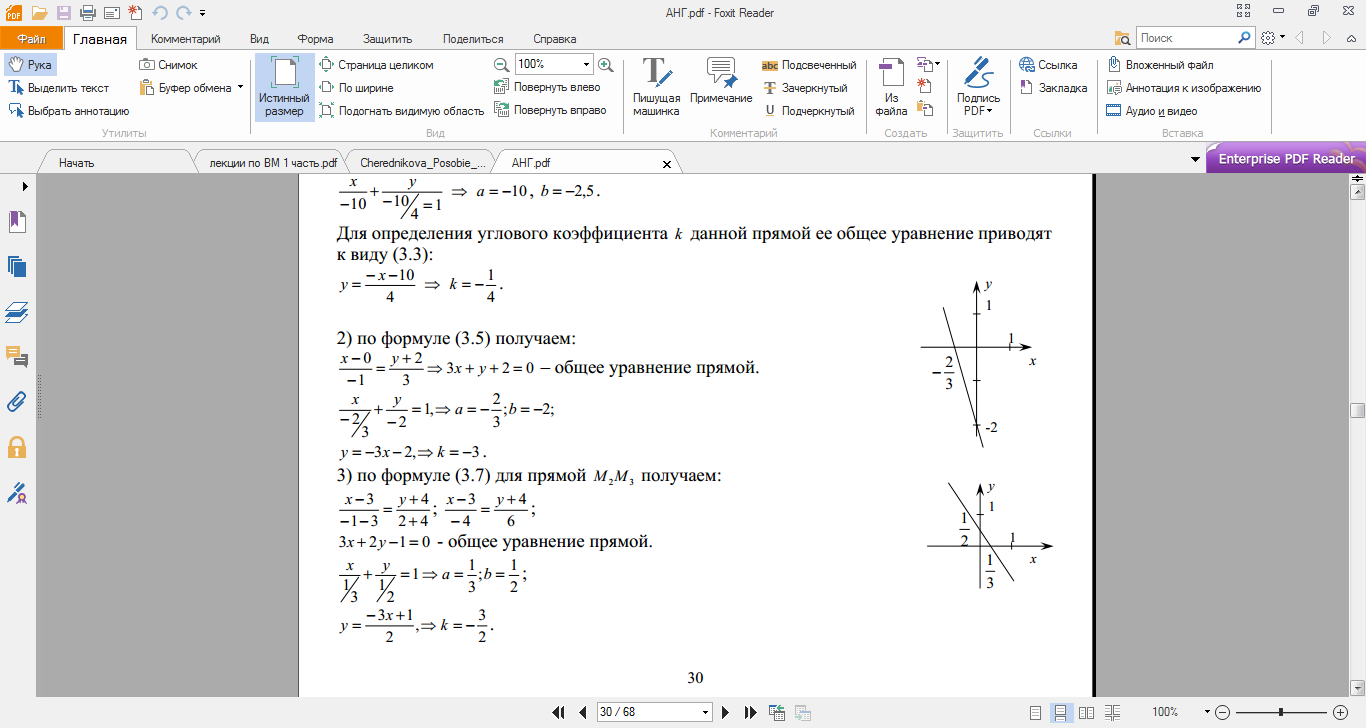This screenshot has height=728, width=1366.
Task: Click Подогнать видимую область
Action: pyautogui.click(x=401, y=111)
